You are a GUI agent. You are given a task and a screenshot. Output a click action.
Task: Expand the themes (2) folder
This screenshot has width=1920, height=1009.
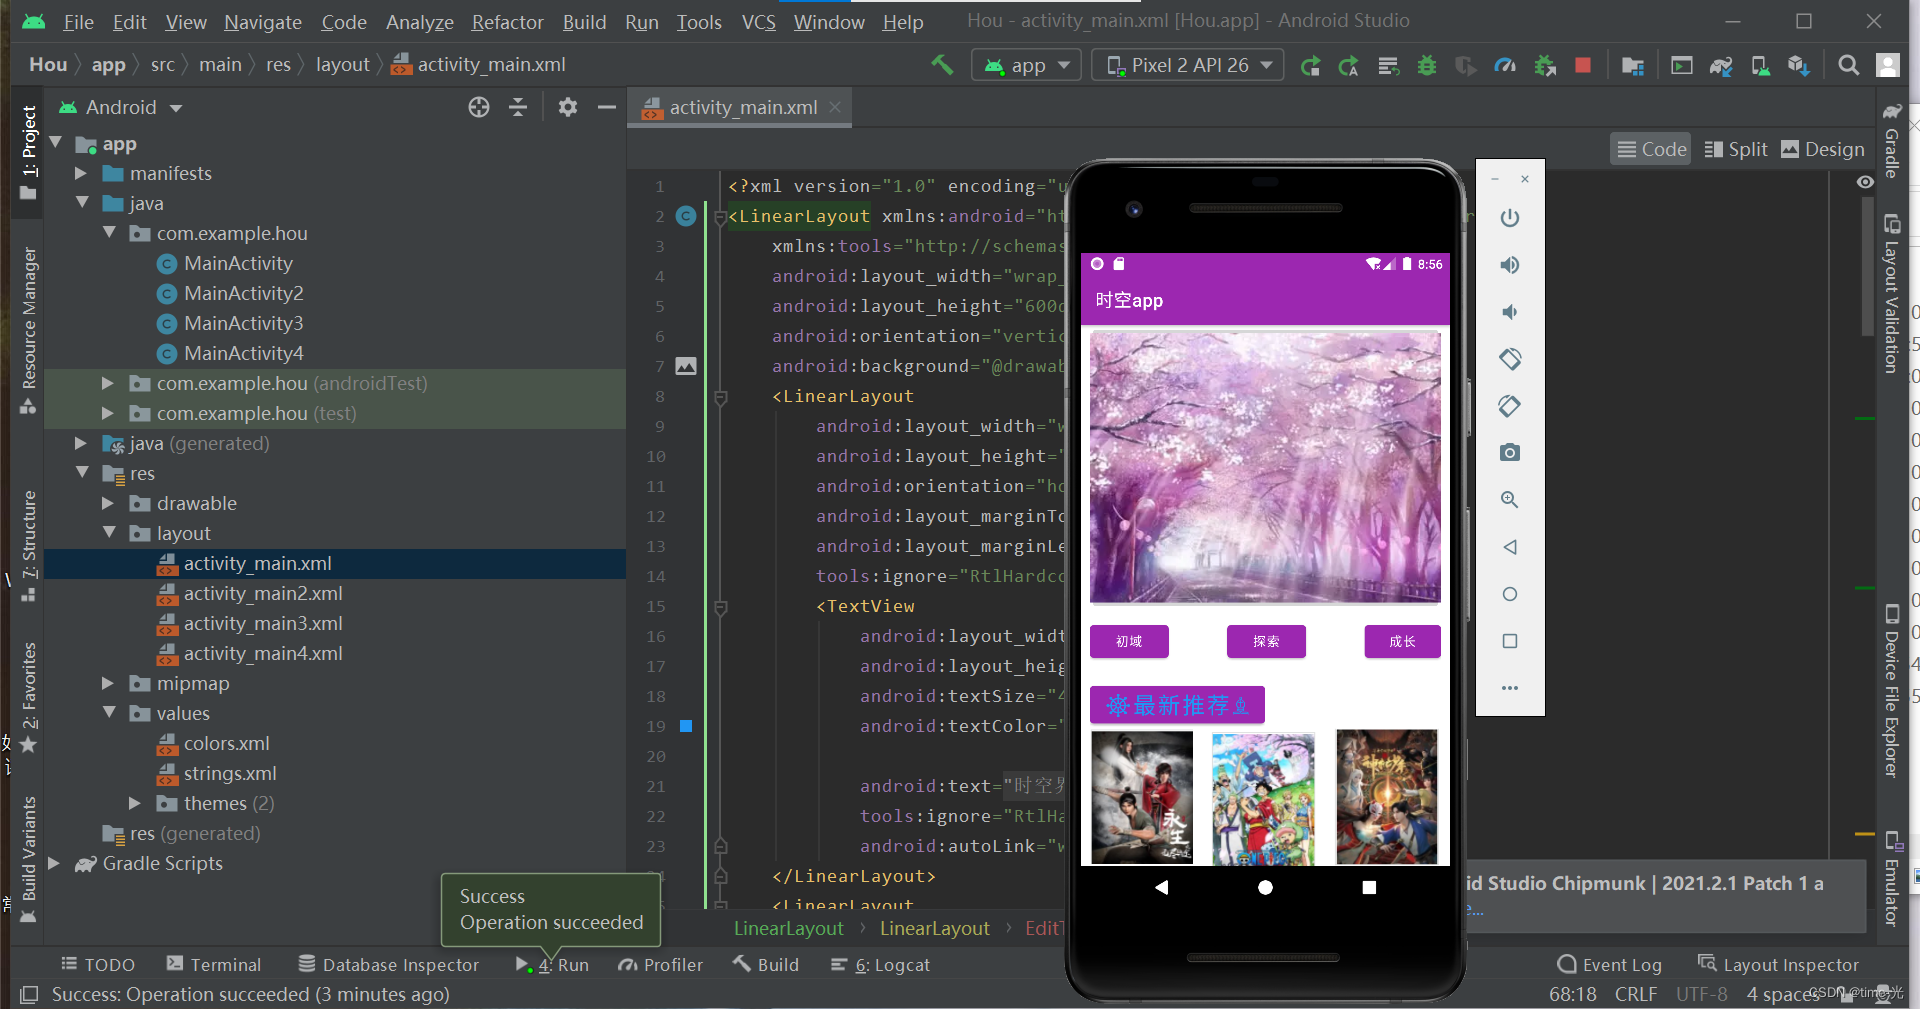135,803
